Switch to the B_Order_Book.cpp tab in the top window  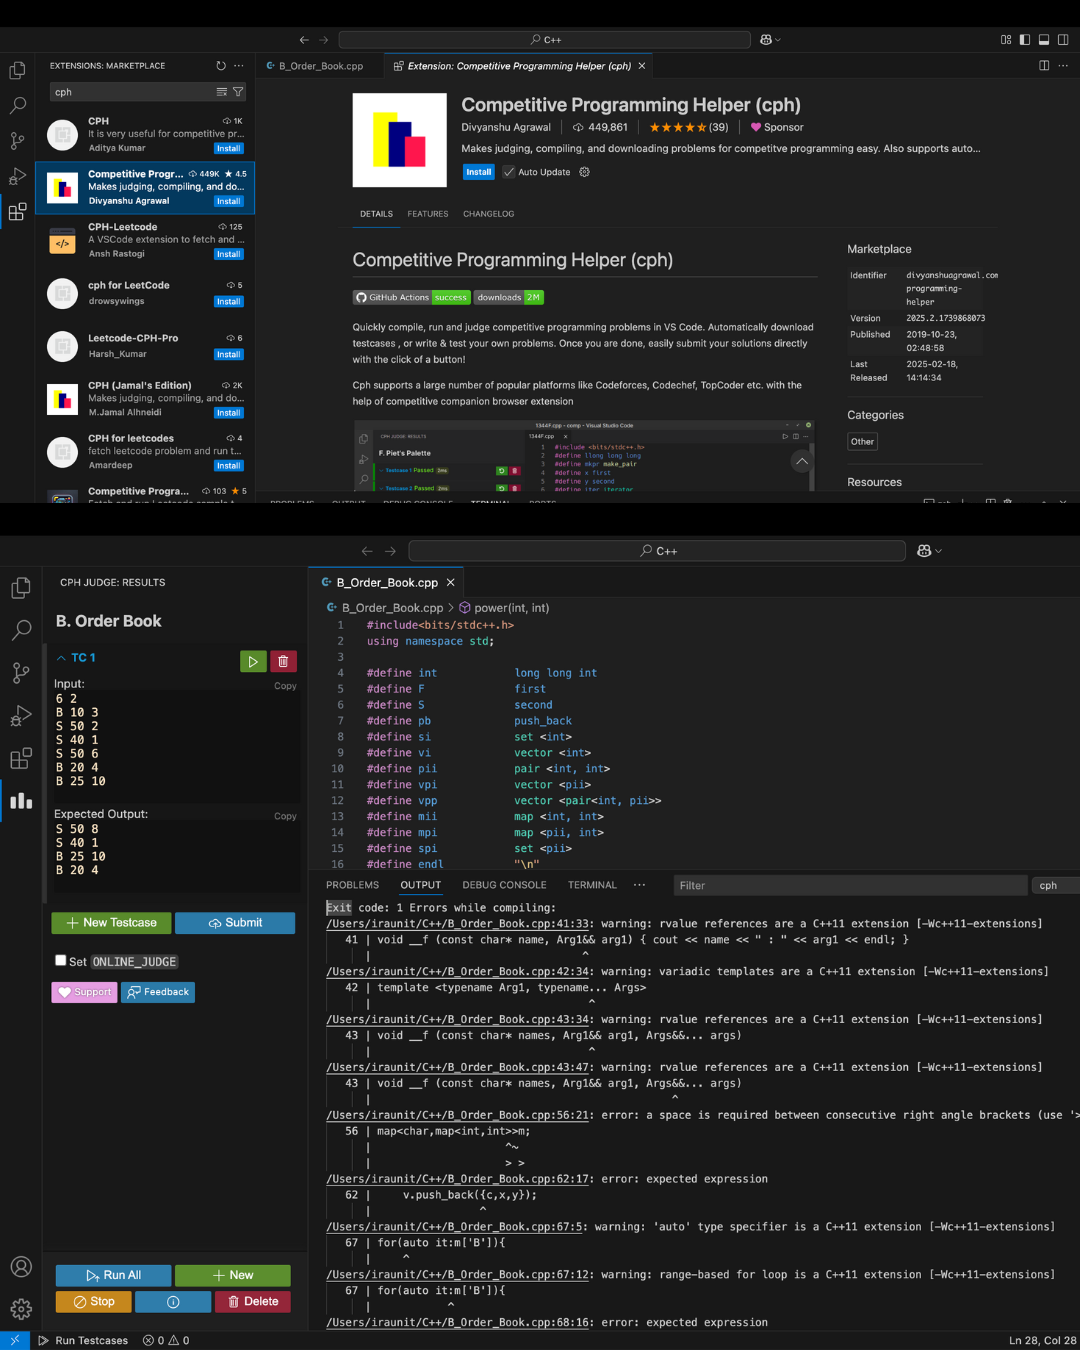320,66
